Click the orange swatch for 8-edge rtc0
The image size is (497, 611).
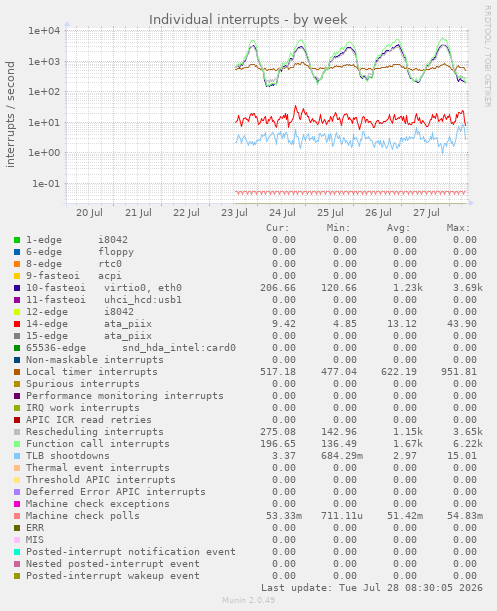17,264
